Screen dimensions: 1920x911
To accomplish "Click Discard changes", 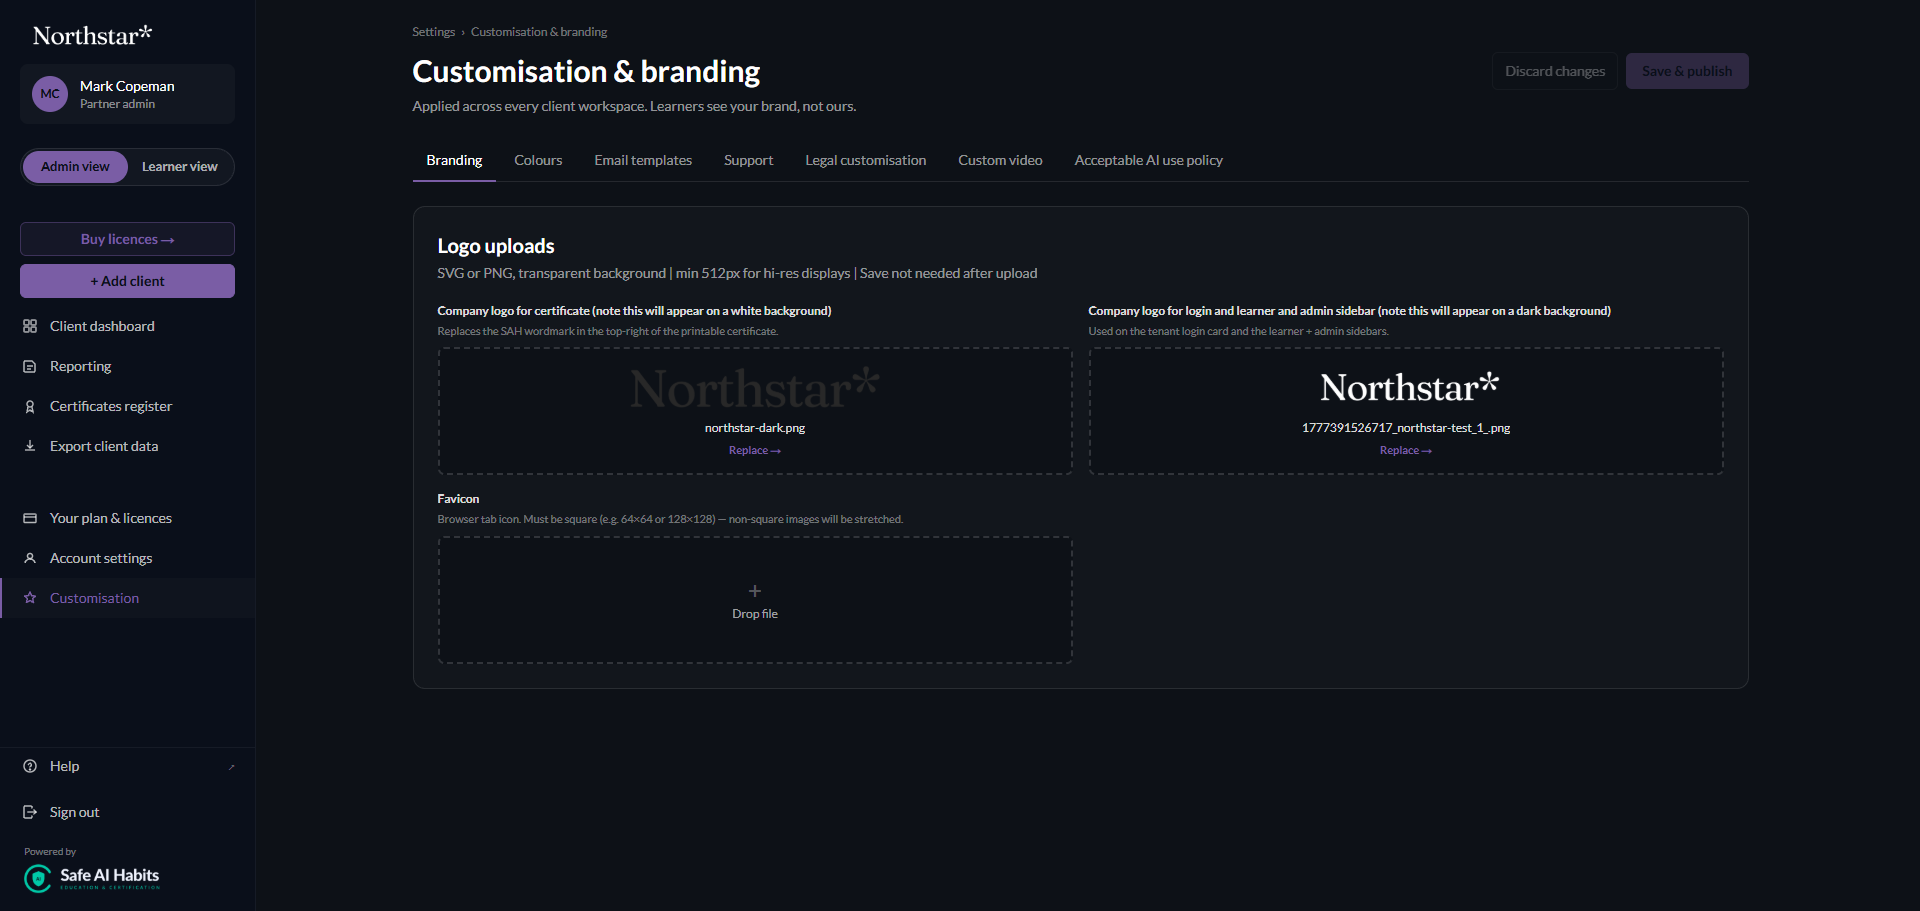I will click(x=1555, y=71).
